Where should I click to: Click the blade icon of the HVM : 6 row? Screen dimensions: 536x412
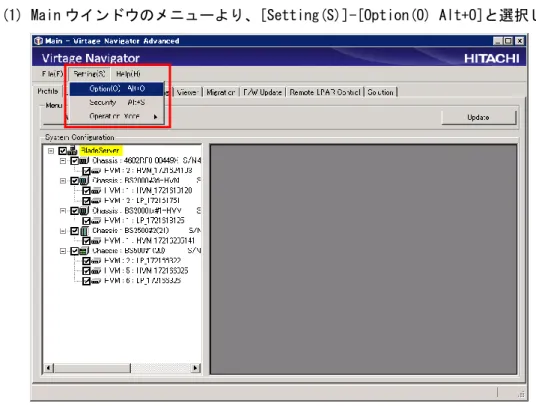[96, 281]
